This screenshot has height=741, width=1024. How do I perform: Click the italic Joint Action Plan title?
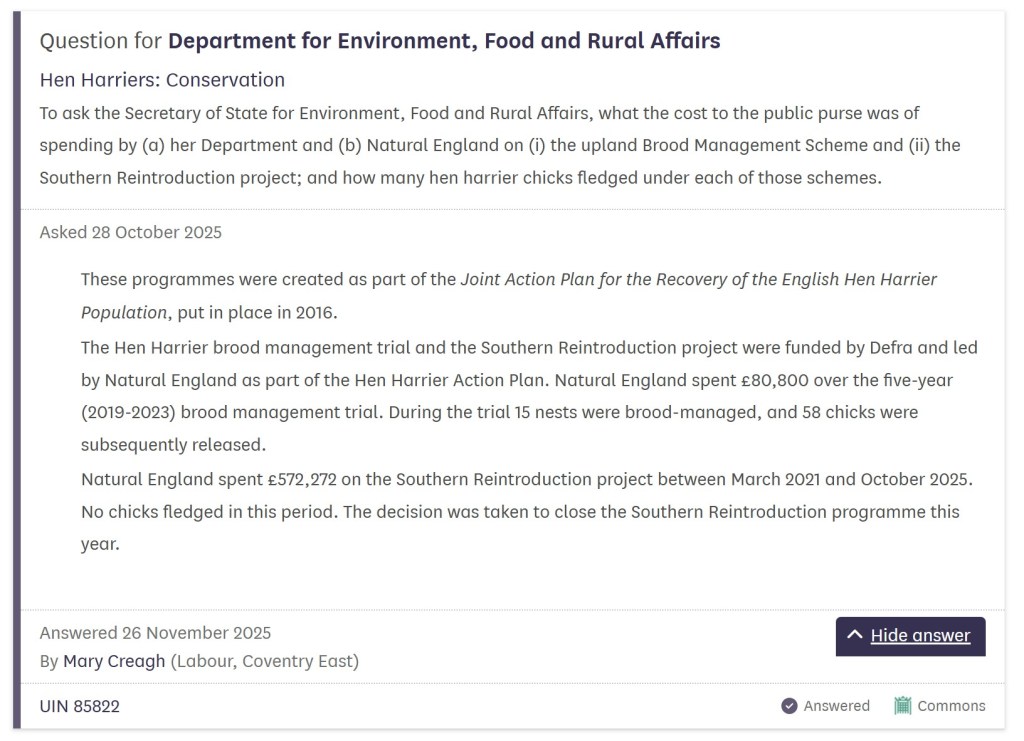click(698, 279)
